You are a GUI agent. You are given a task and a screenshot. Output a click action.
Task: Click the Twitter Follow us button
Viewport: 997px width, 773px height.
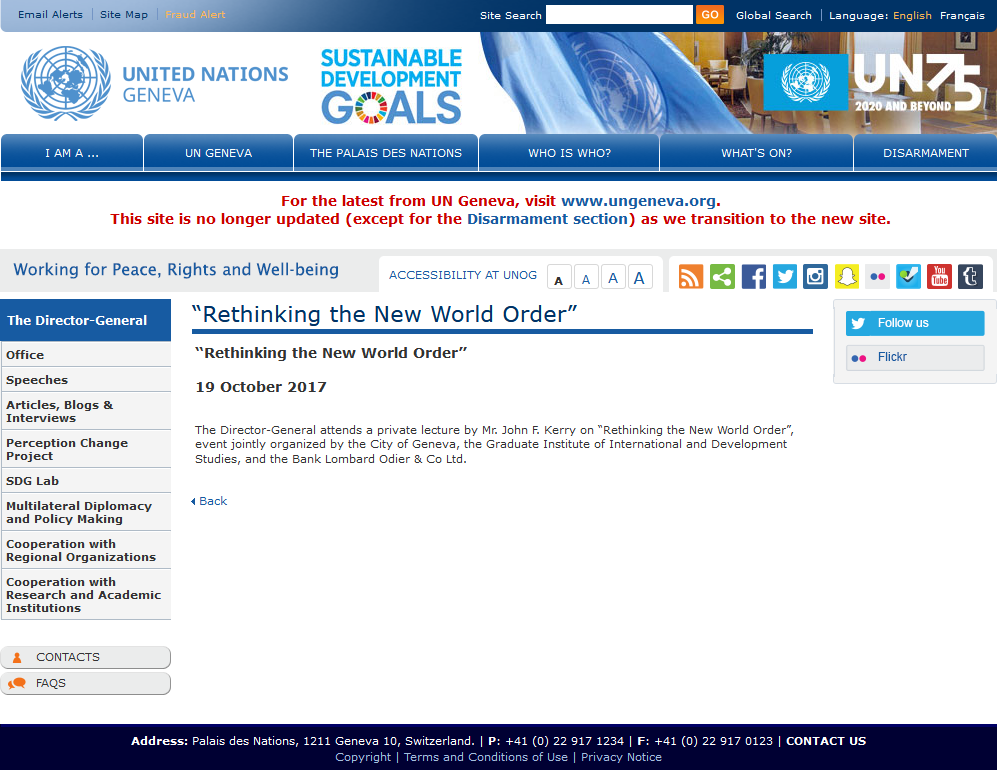[915, 323]
